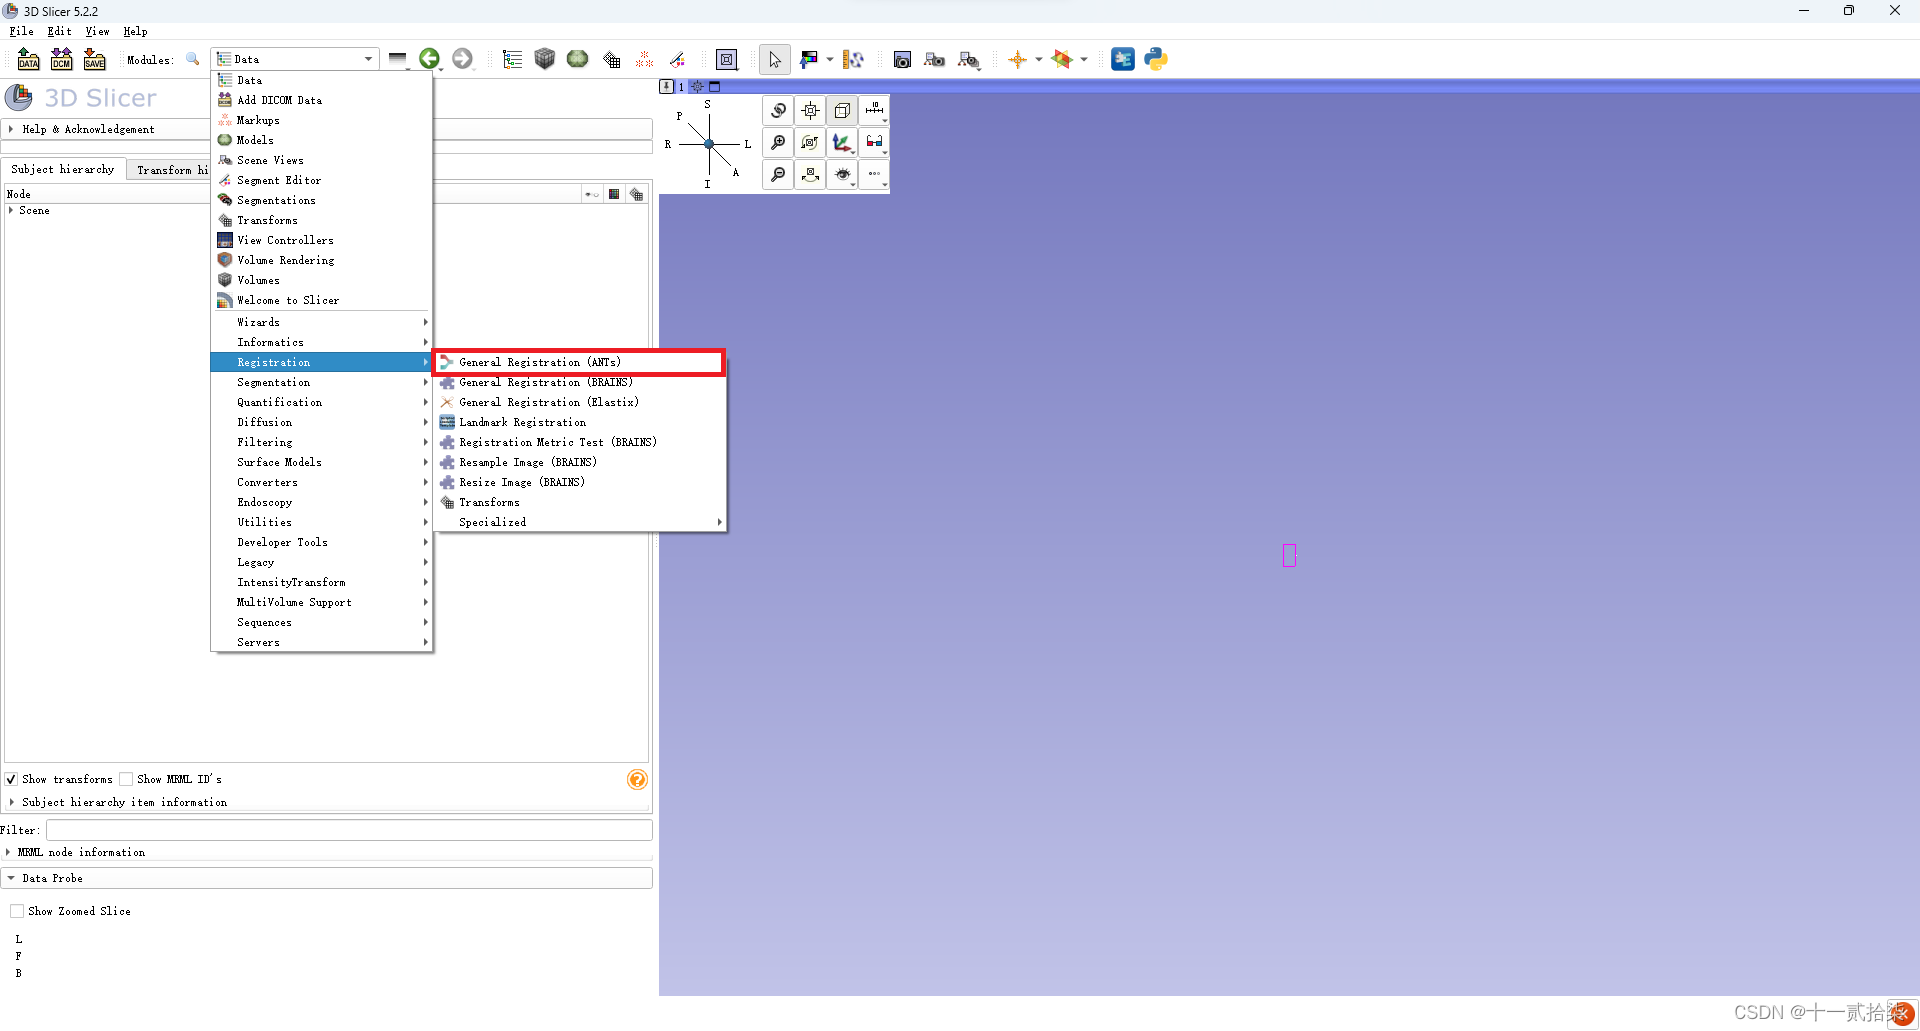
Task: Go back to the previous module arrow
Action: 430,59
